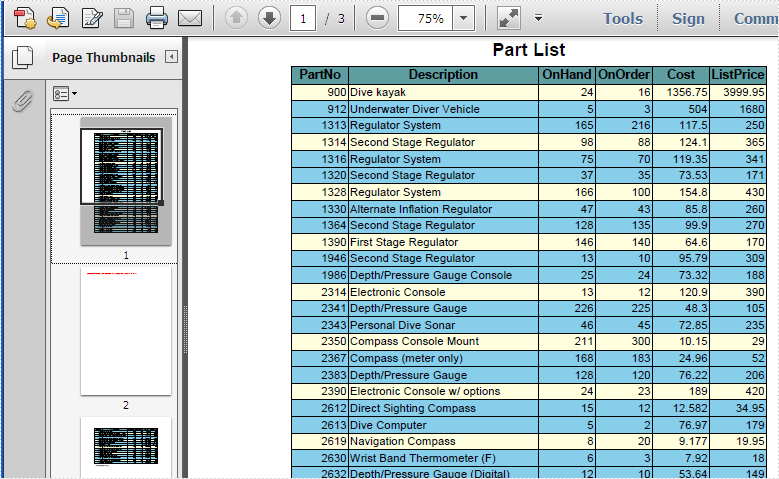This screenshot has height=479, width=779.
Task: Select the page 2 thumbnail
Action: tap(126, 331)
